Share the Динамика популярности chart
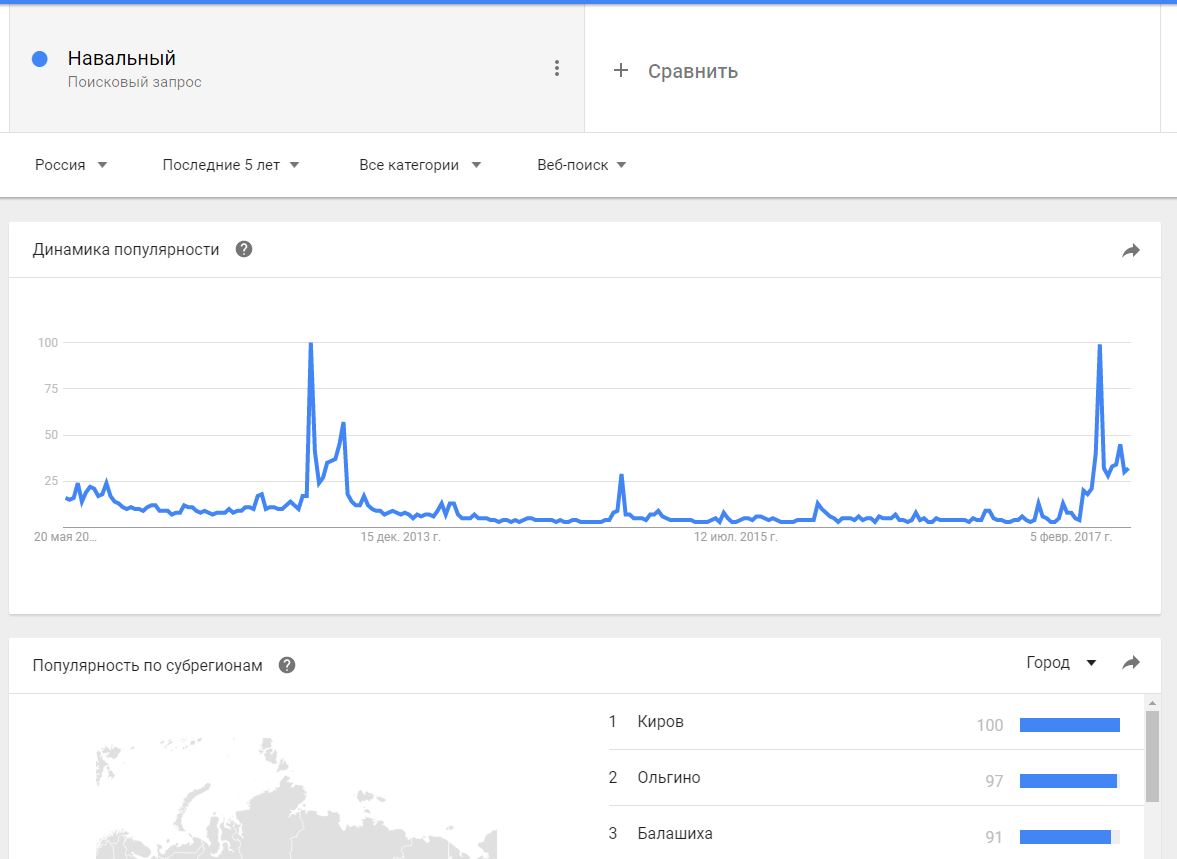 click(x=1131, y=251)
